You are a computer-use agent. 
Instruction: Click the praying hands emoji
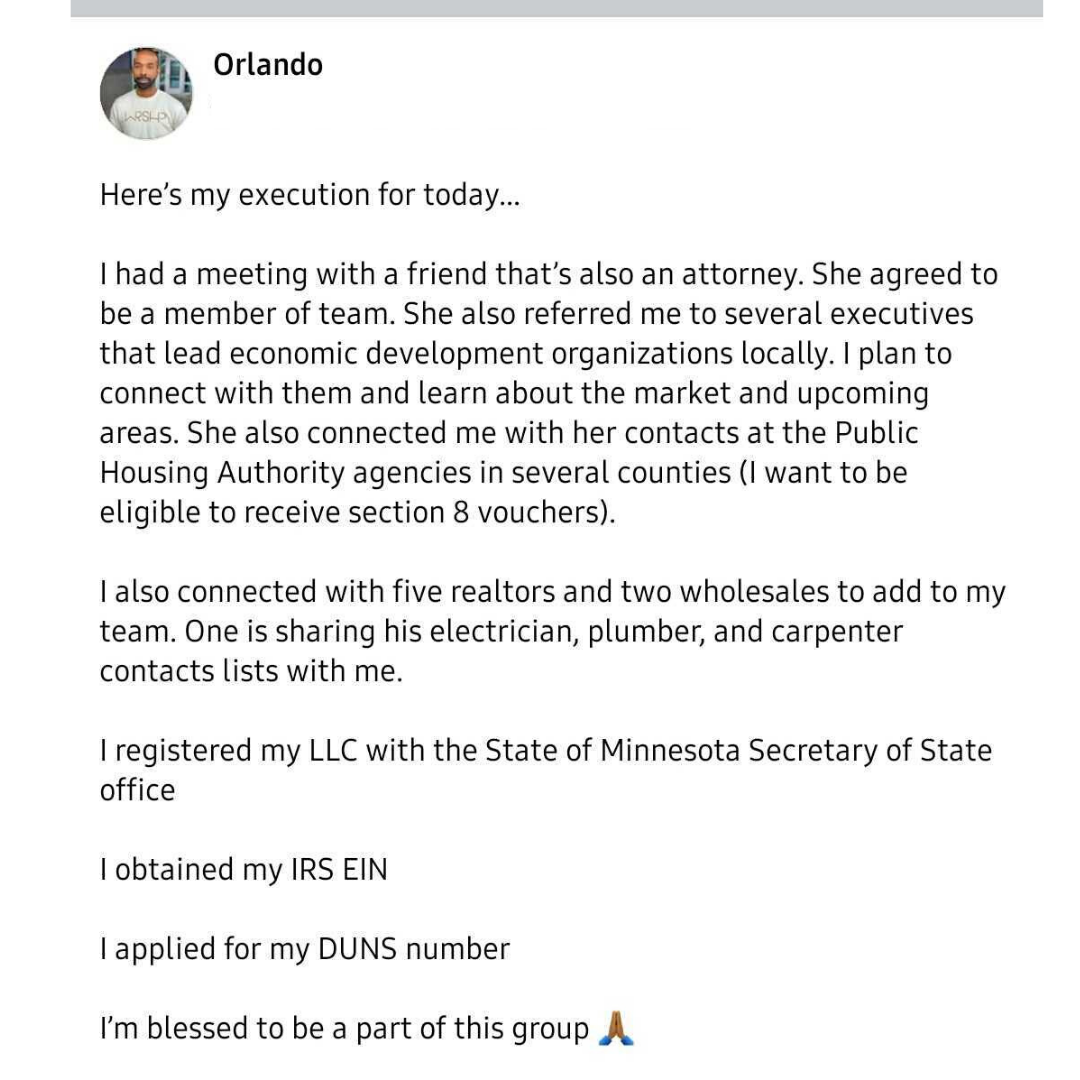point(616,1028)
